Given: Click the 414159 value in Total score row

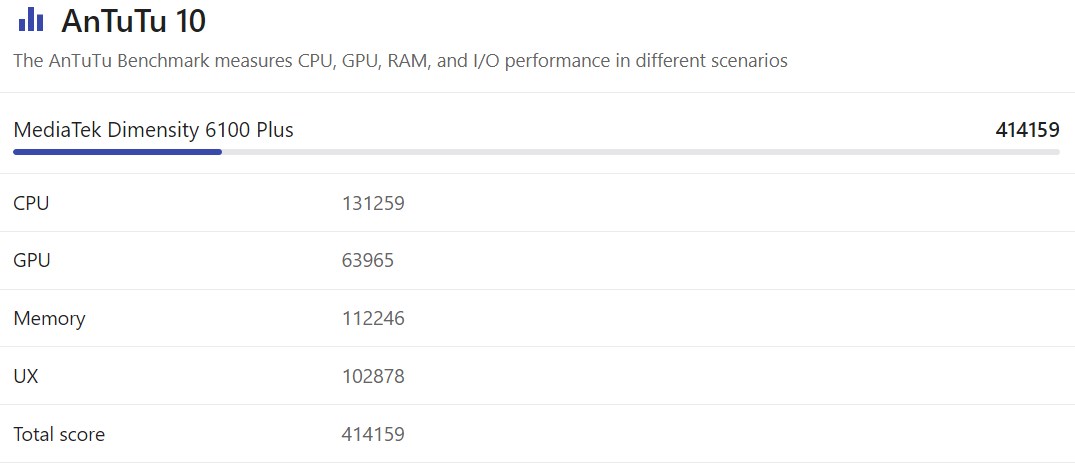Looking at the screenshot, I should point(373,435).
